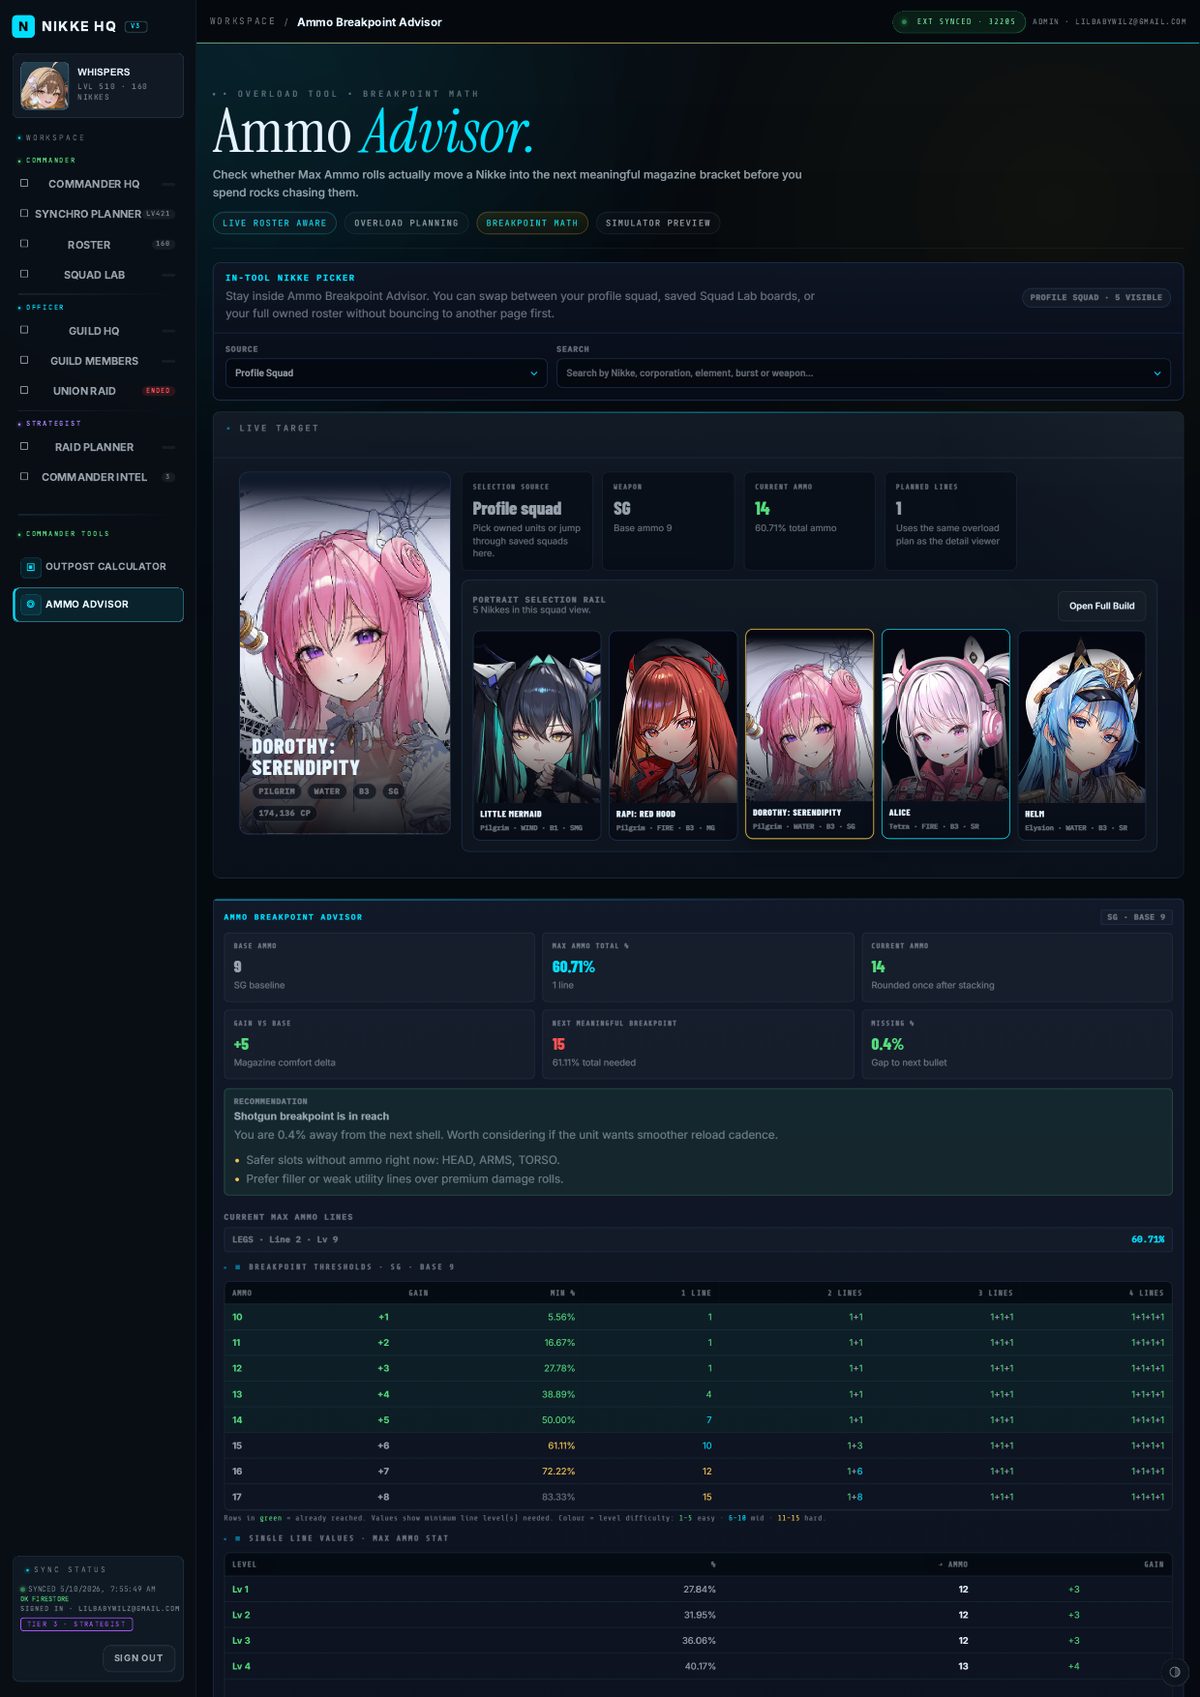
Task: Go to Squad Lab in the sidebar
Action: tap(98, 275)
